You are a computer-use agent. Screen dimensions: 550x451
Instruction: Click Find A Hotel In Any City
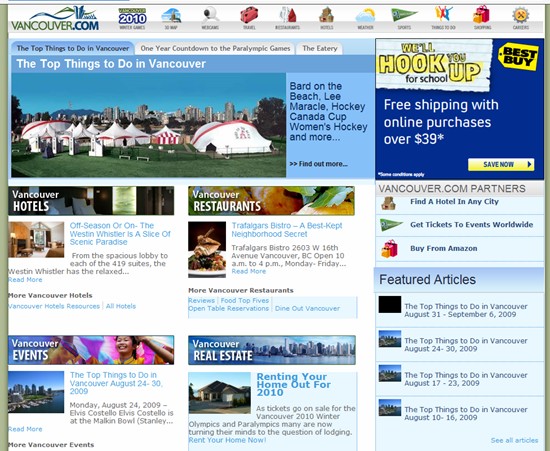pyautogui.click(x=454, y=202)
